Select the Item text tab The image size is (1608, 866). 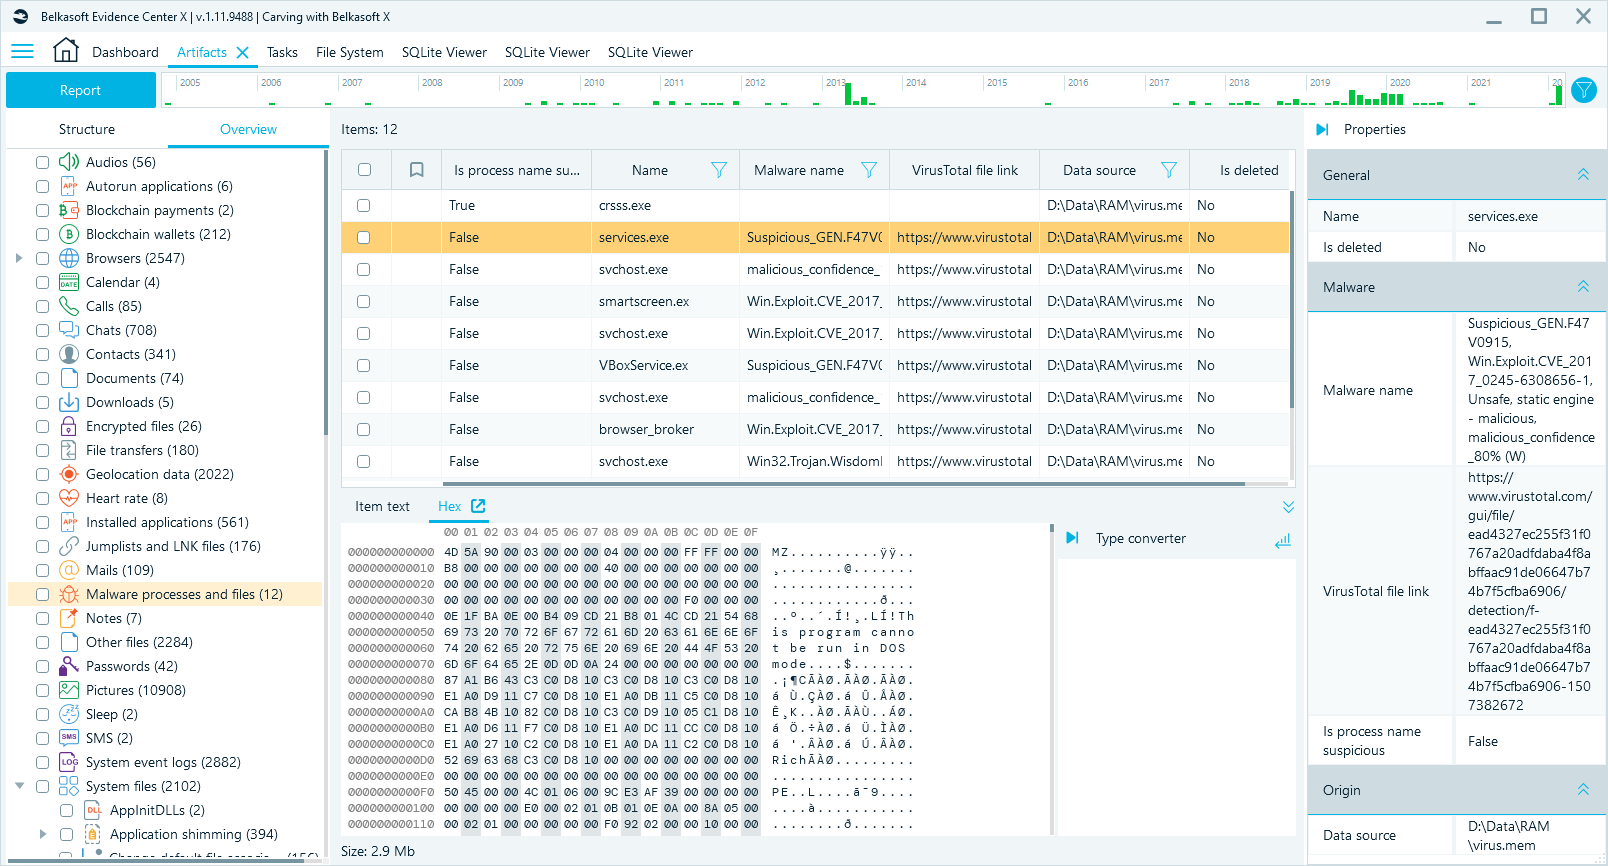[x=382, y=506]
